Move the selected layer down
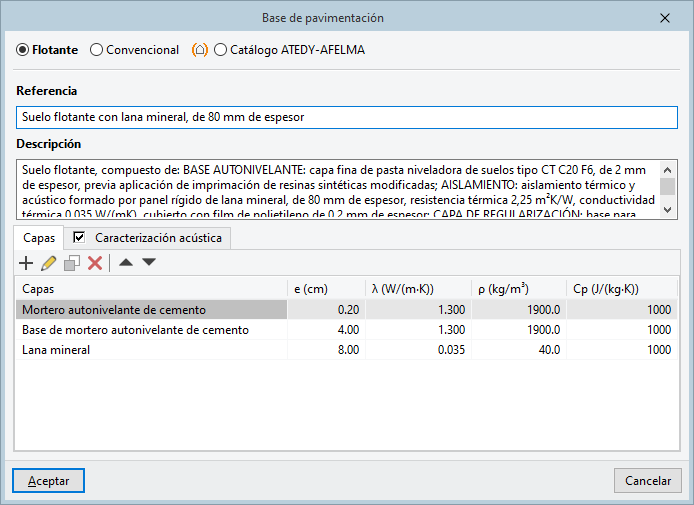The image size is (694, 505). coord(149,262)
